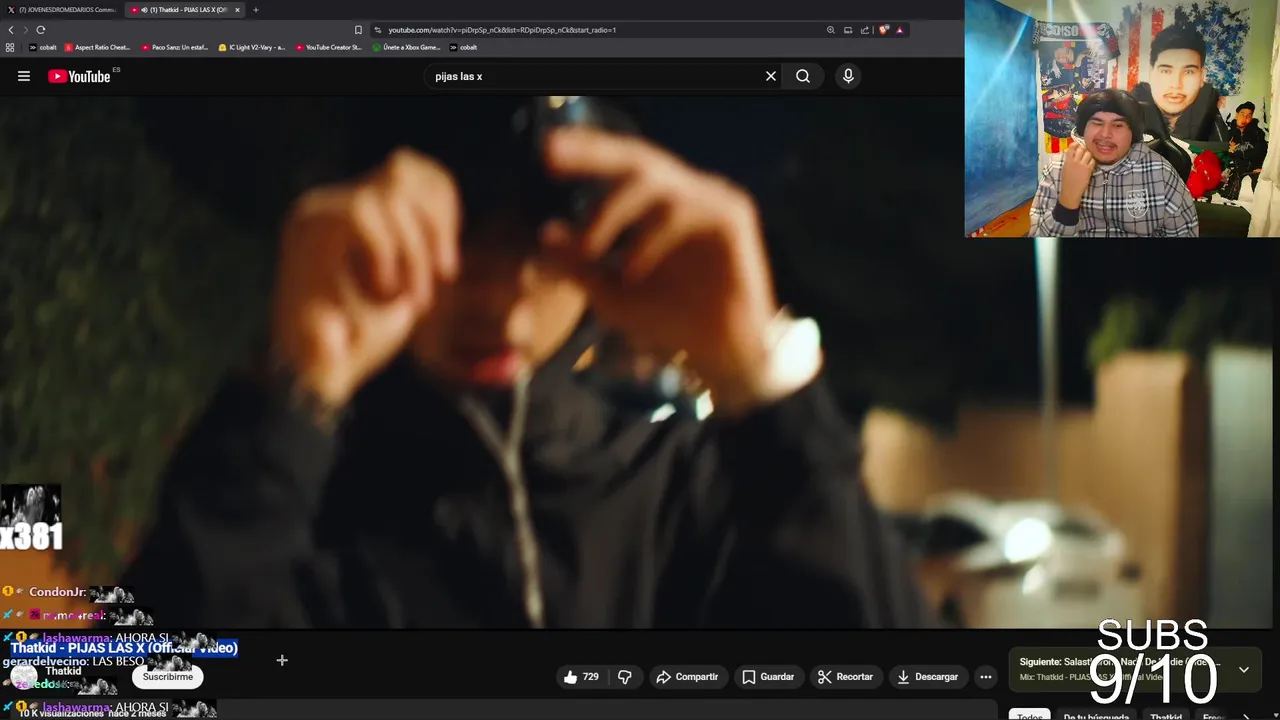This screenshot has width=1280, height=720.
Task: Select the Thatkid filter chip
Action: [1166, 716]
